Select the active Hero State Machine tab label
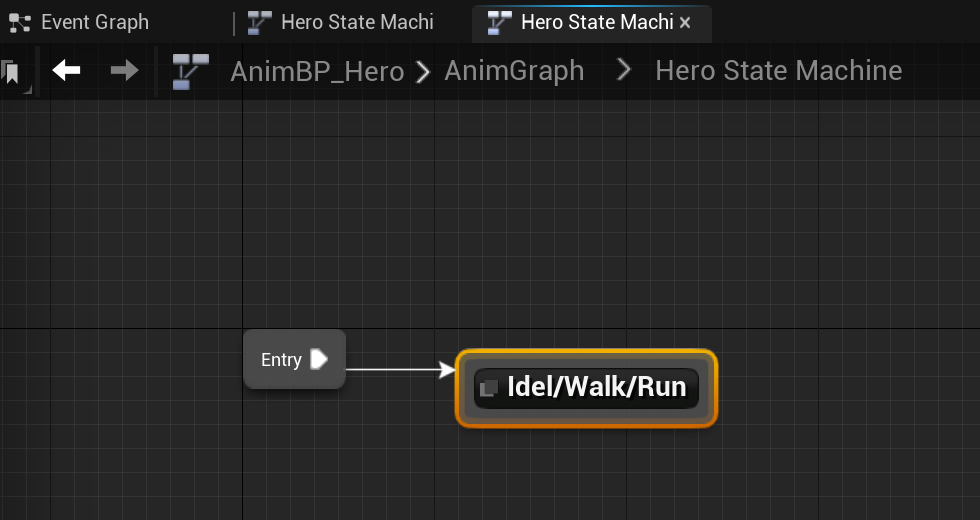980x520 pixels. 596,22
